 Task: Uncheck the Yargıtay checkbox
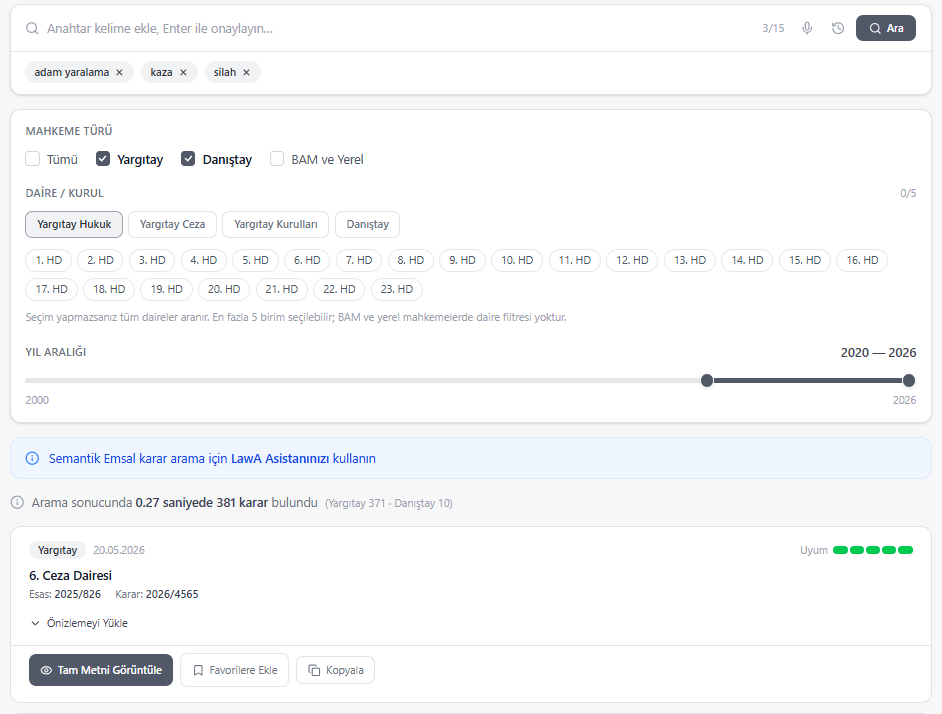click(x=103, y=159)
